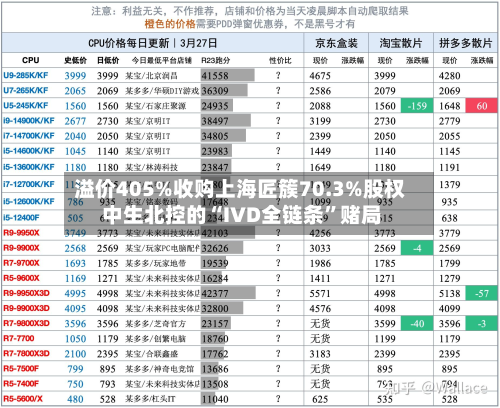Select the R5-7400F row label

21,384
